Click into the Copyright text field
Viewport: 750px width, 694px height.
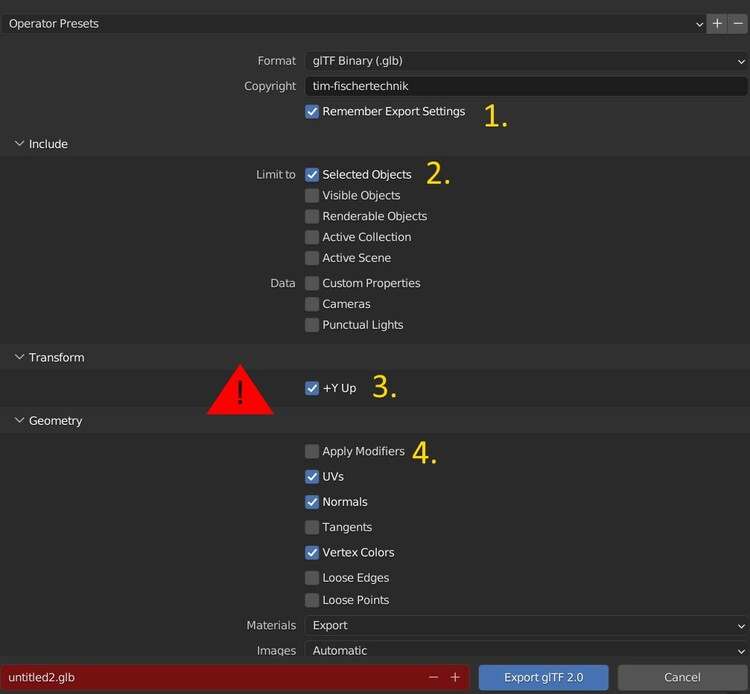tap(526, 86)
